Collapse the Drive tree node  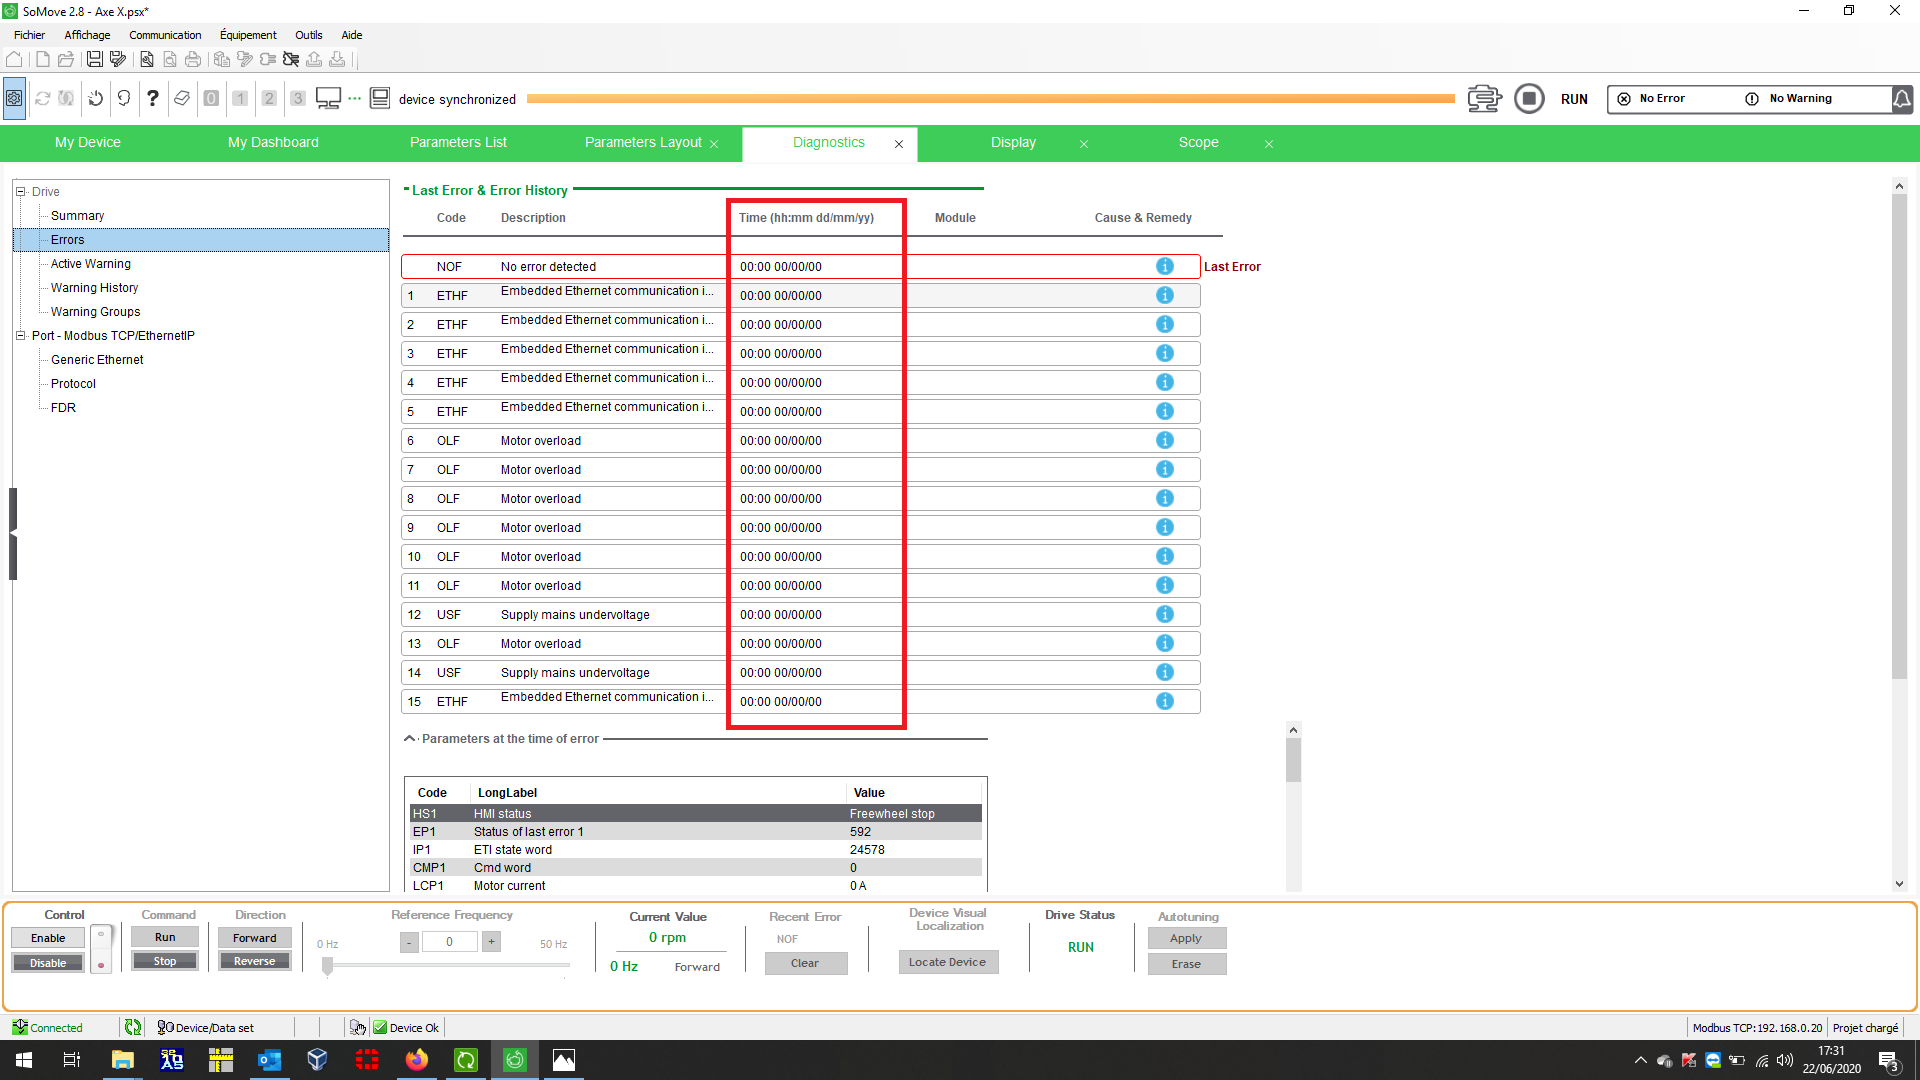20,192
